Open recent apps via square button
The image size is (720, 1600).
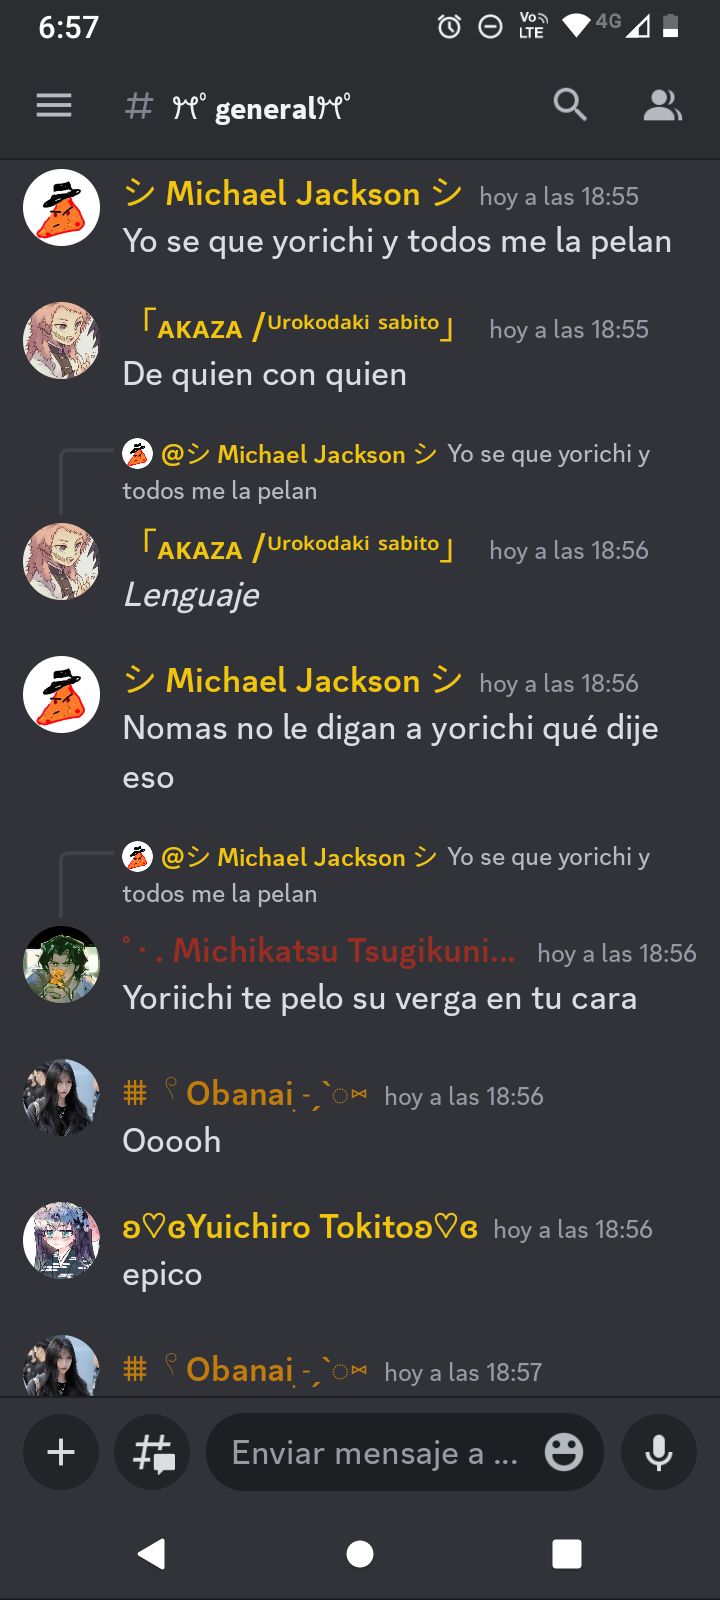pyautogui.click(x=567, y=1553)
